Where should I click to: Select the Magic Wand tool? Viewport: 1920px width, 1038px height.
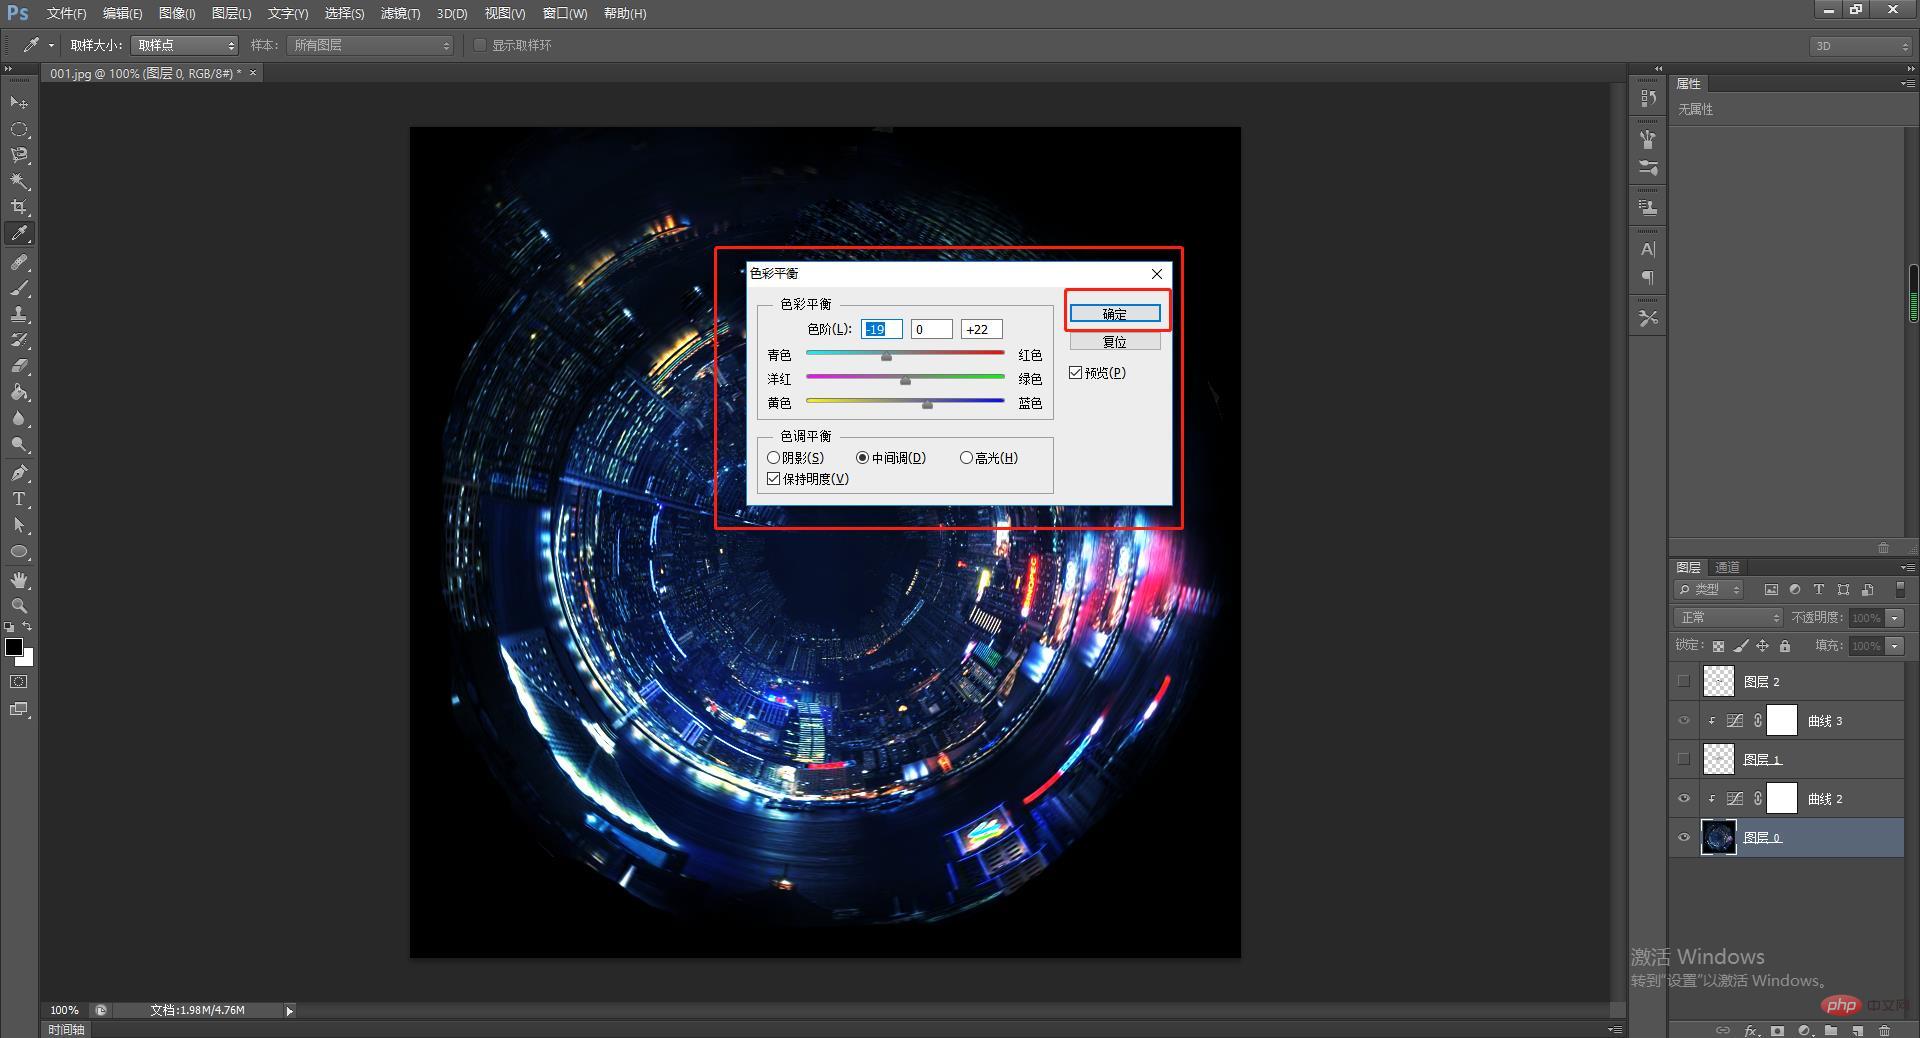(19, 182)
